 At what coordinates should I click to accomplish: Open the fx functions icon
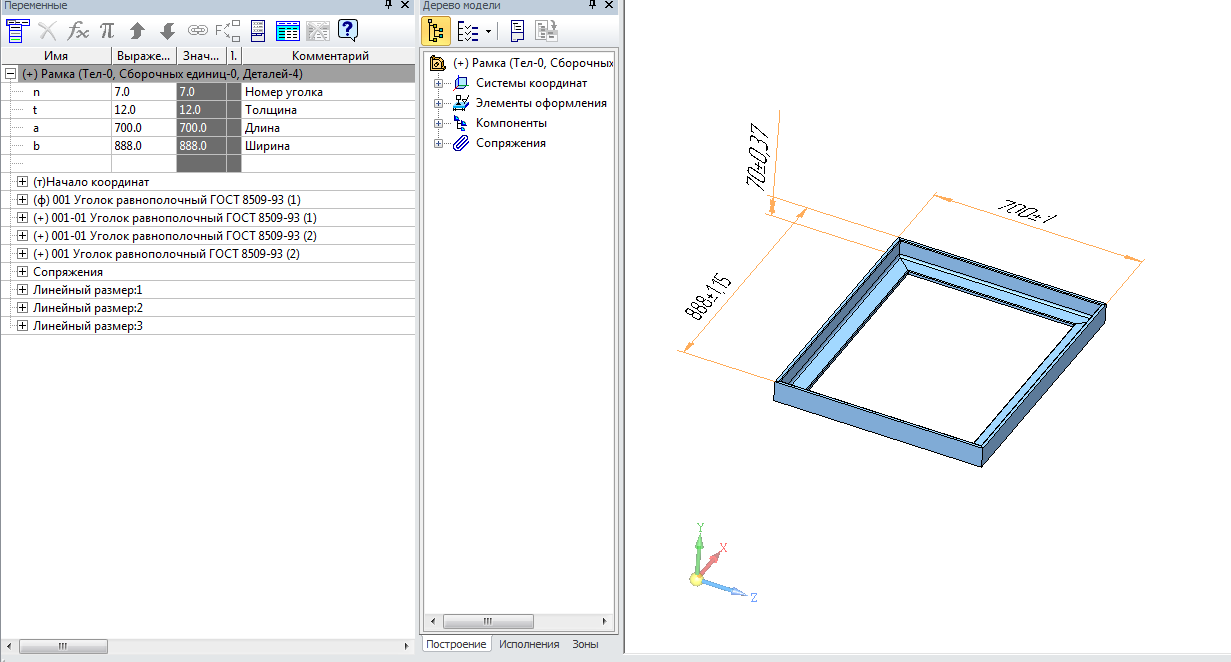click(x=78, y=30)
